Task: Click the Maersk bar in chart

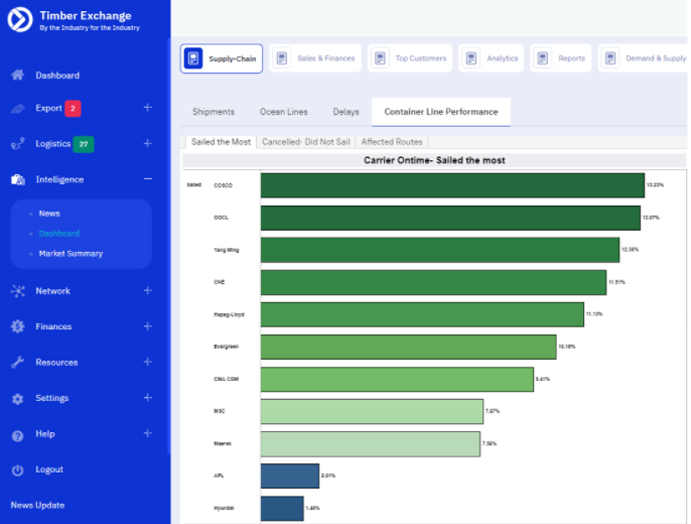Action: click(370, 444)
